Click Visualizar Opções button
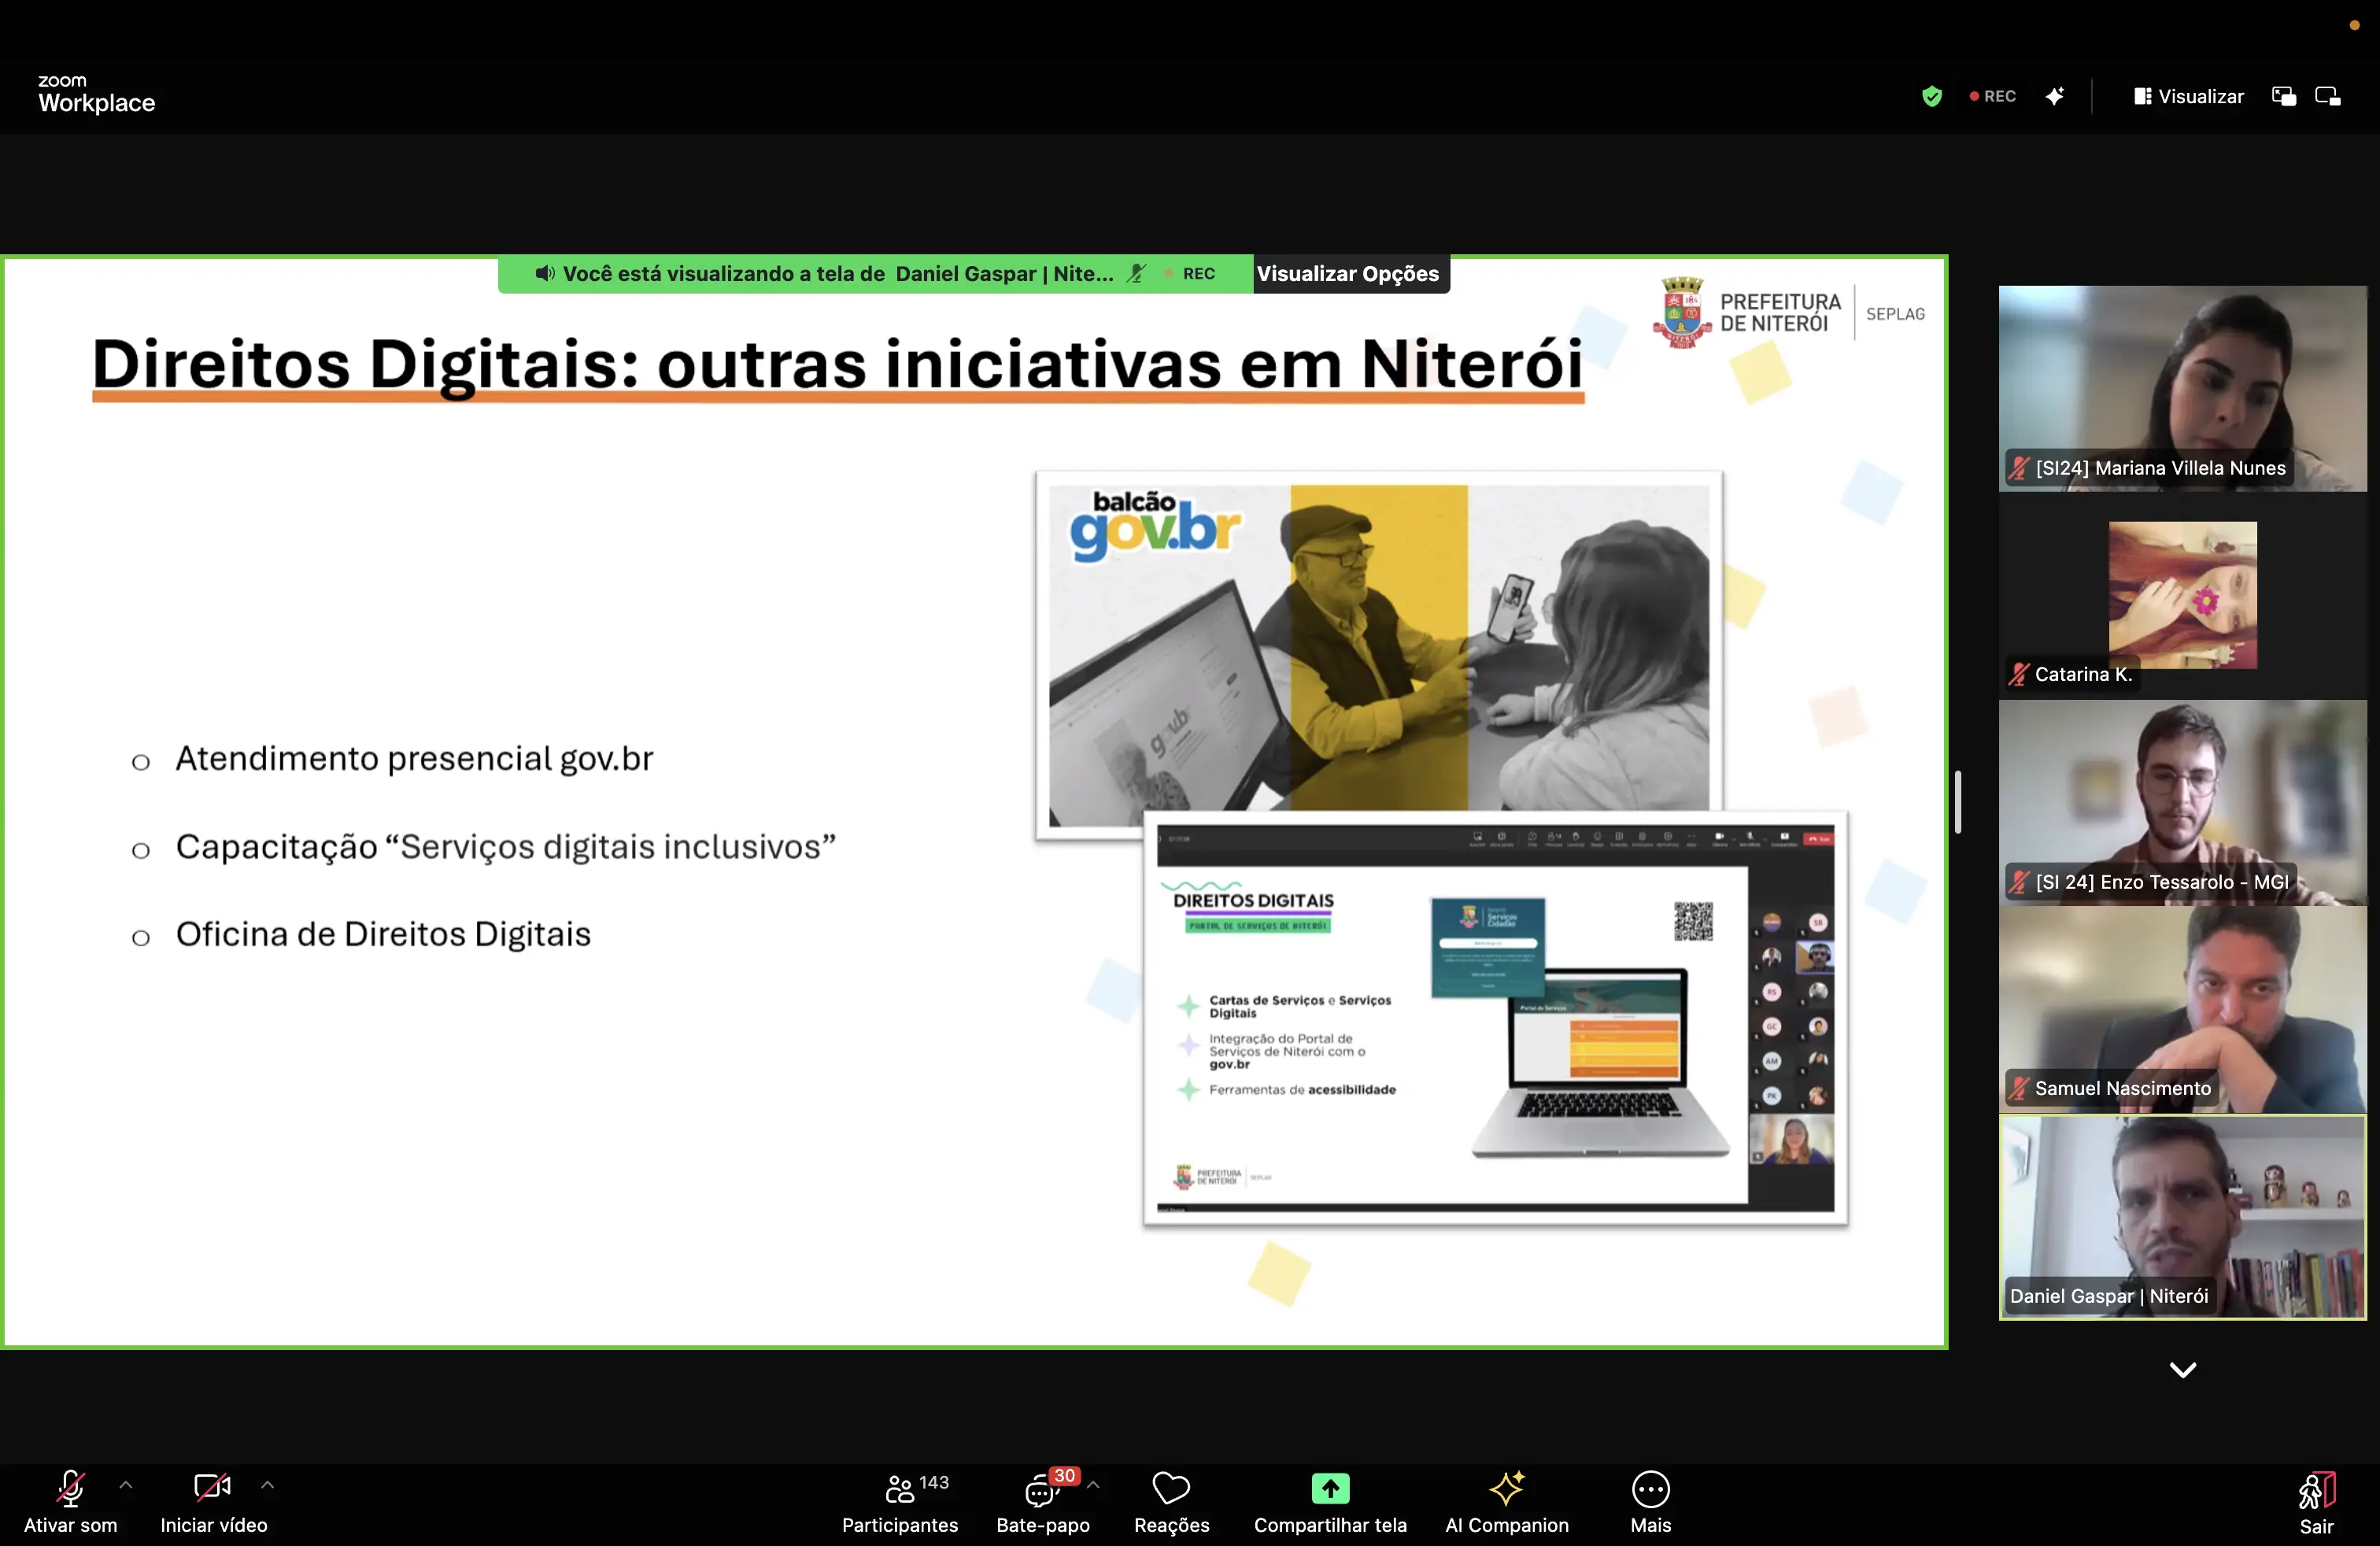The height and width of the screenshot is (1546, 2380). click(1348, 274)
